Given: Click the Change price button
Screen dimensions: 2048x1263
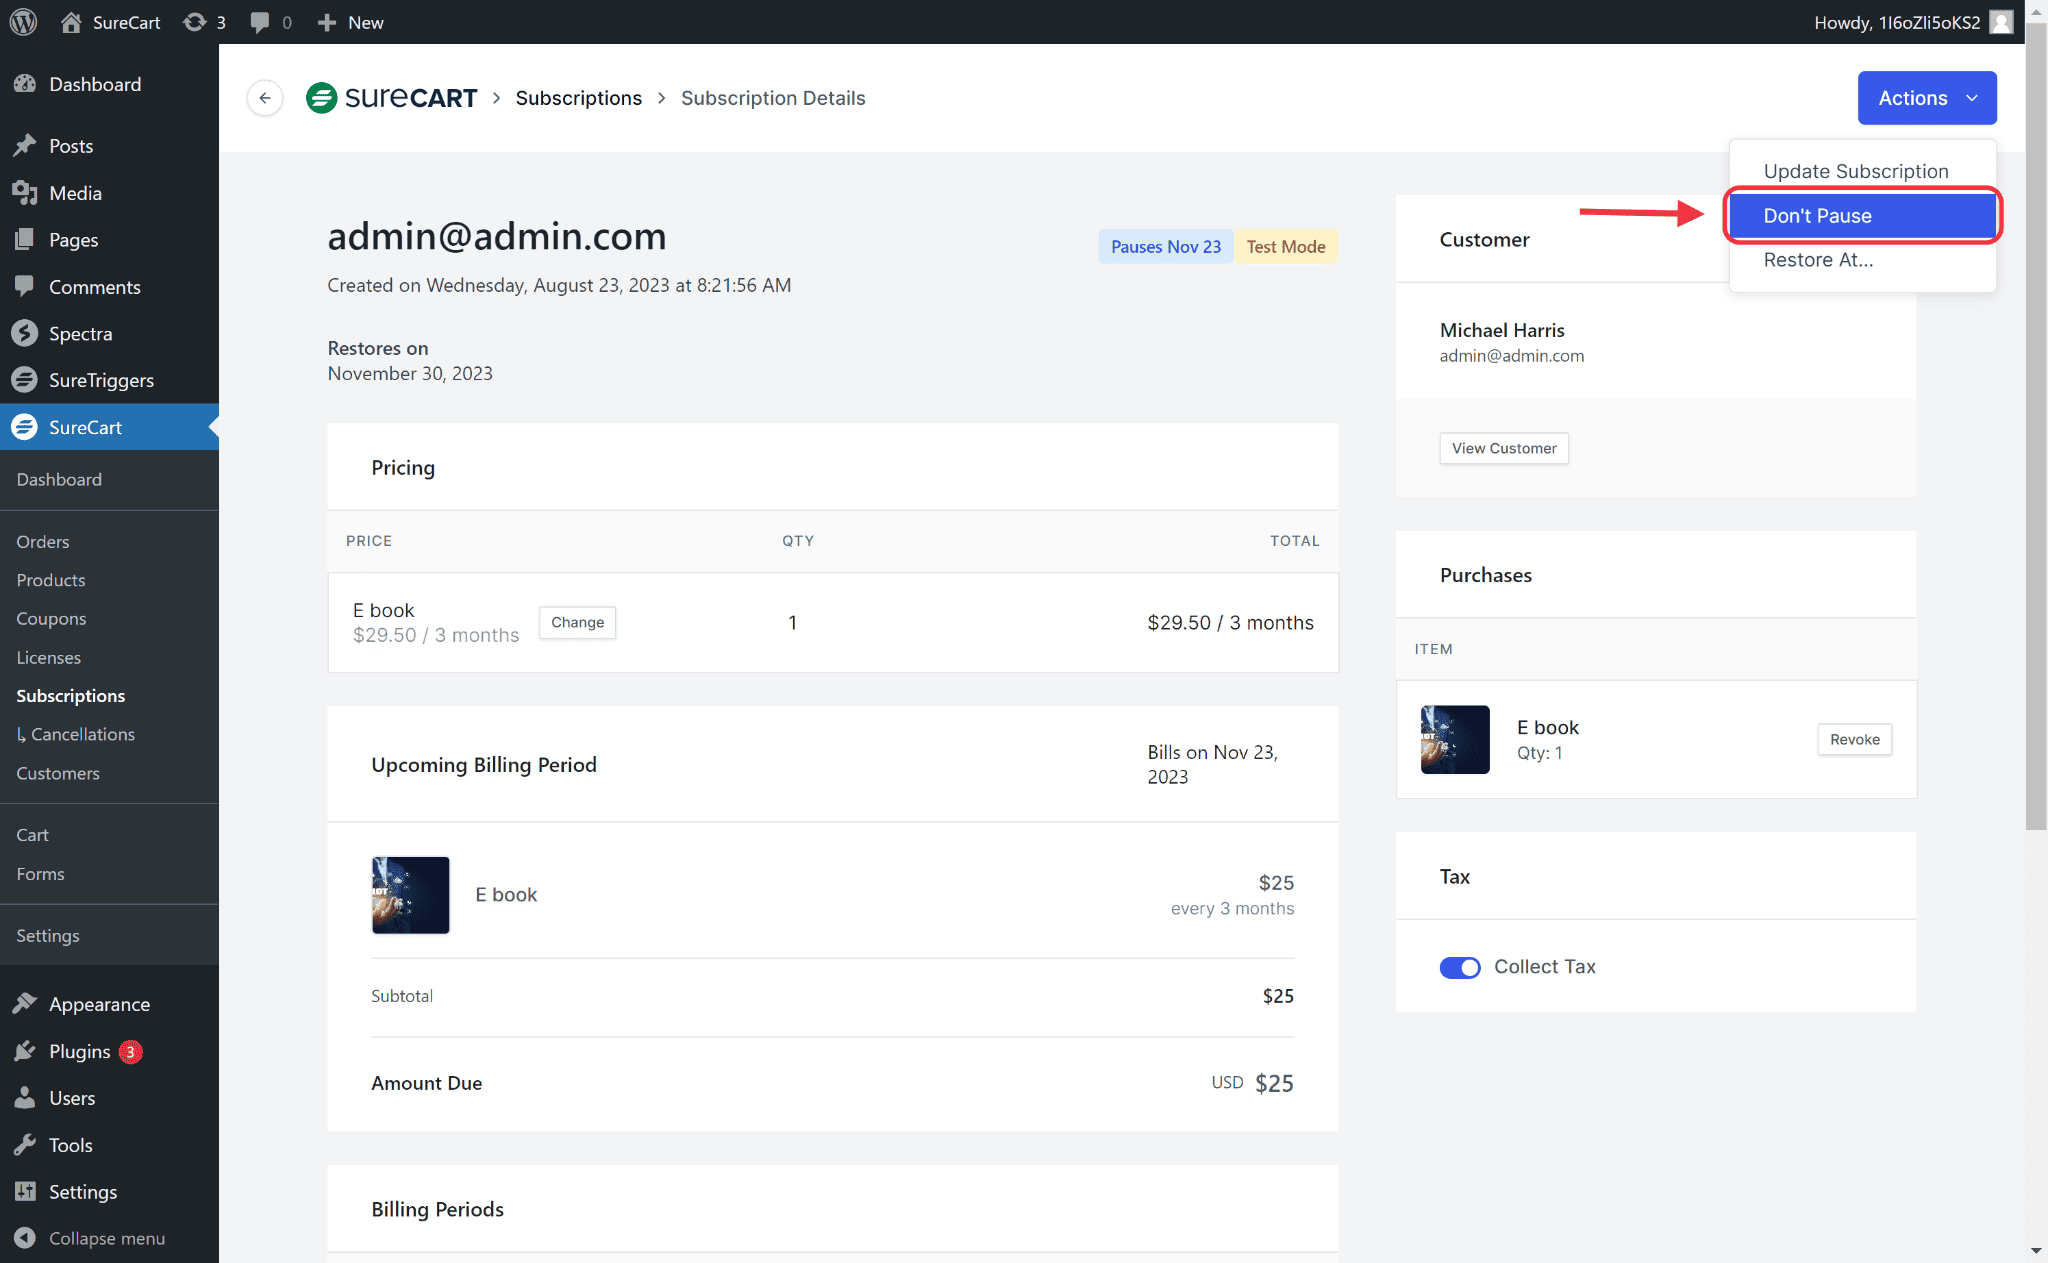Looking at the screenshot, I should (x=577, y=622).
